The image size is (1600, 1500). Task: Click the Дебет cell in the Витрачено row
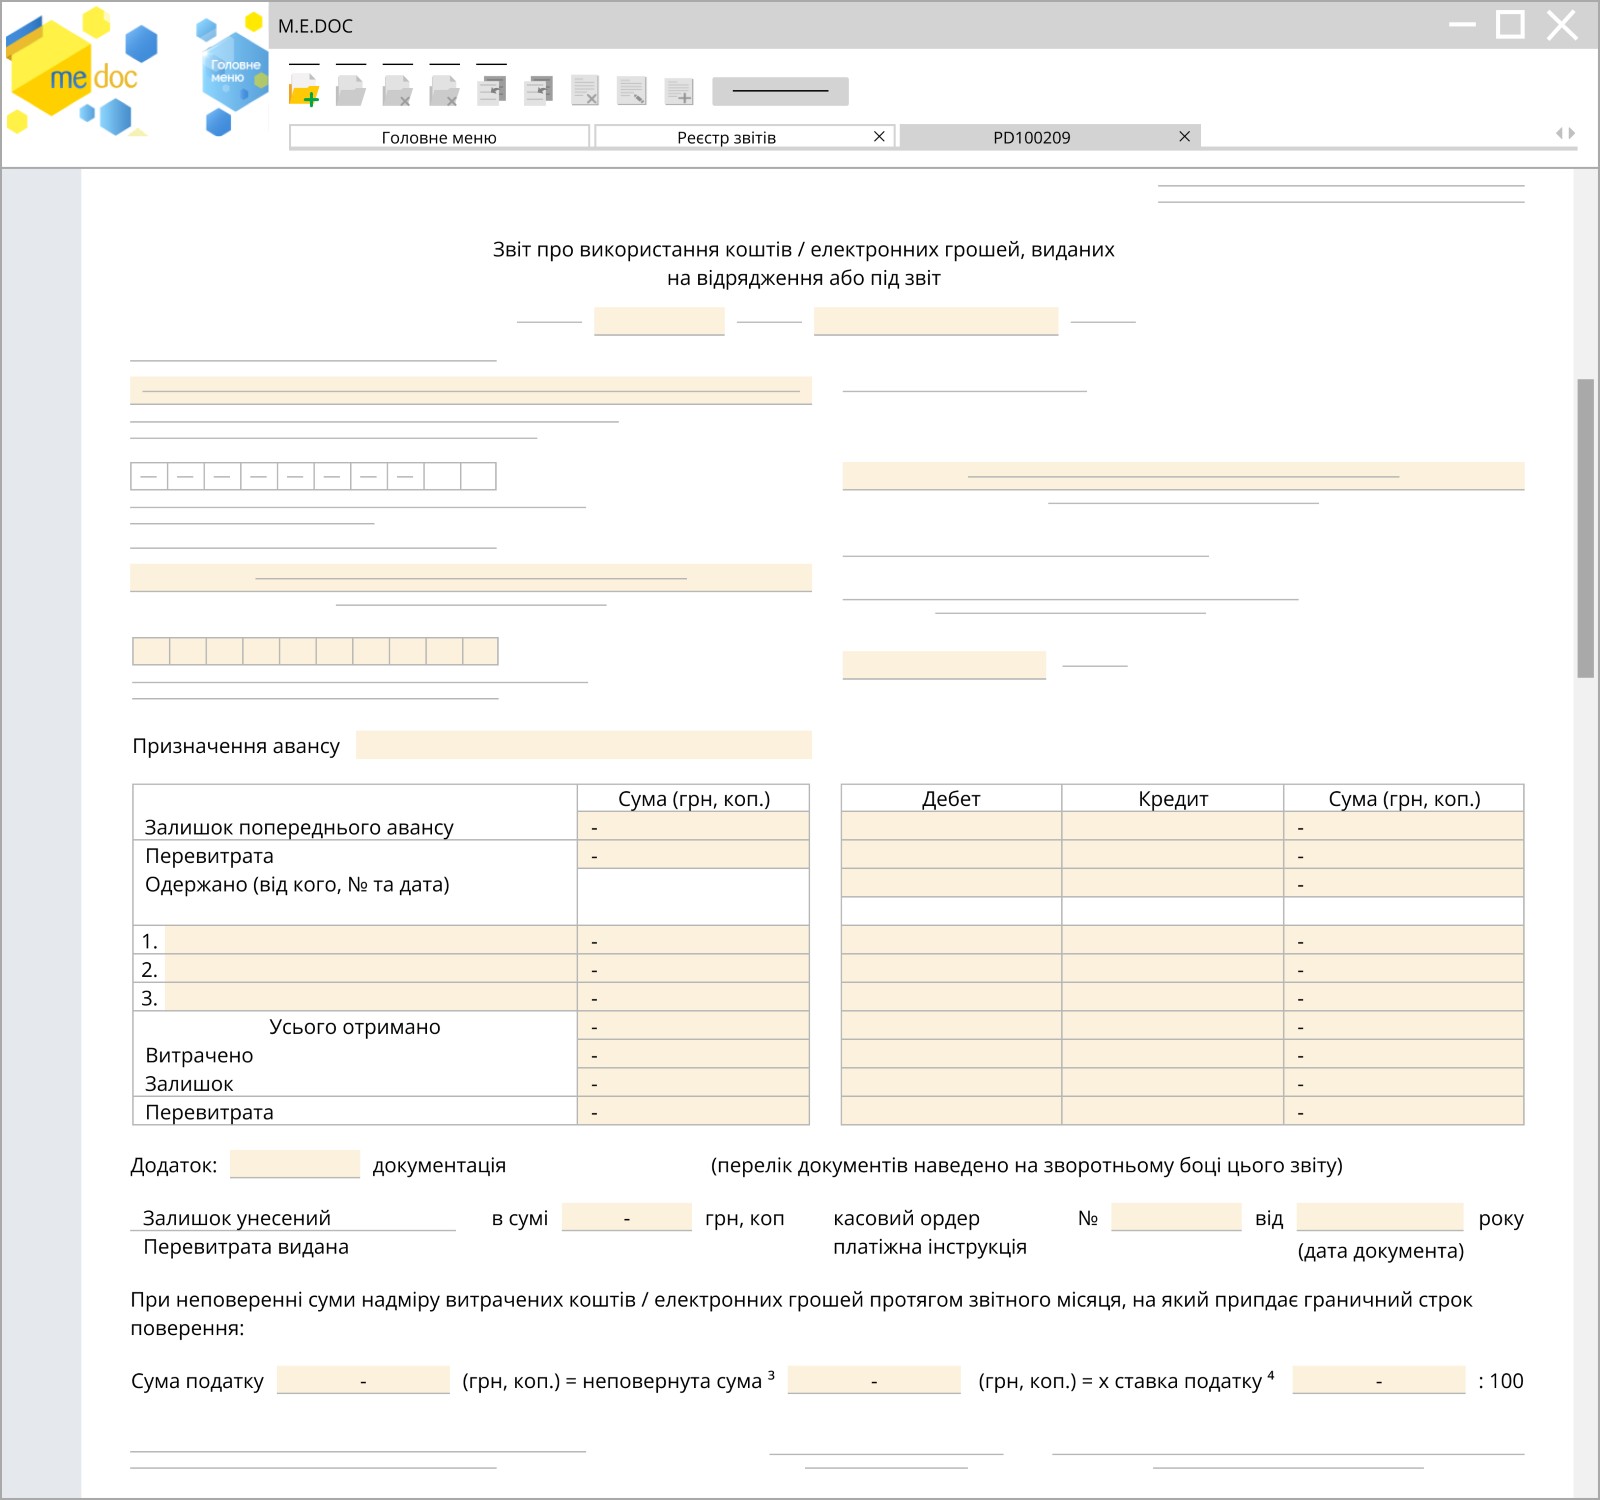951,1055
